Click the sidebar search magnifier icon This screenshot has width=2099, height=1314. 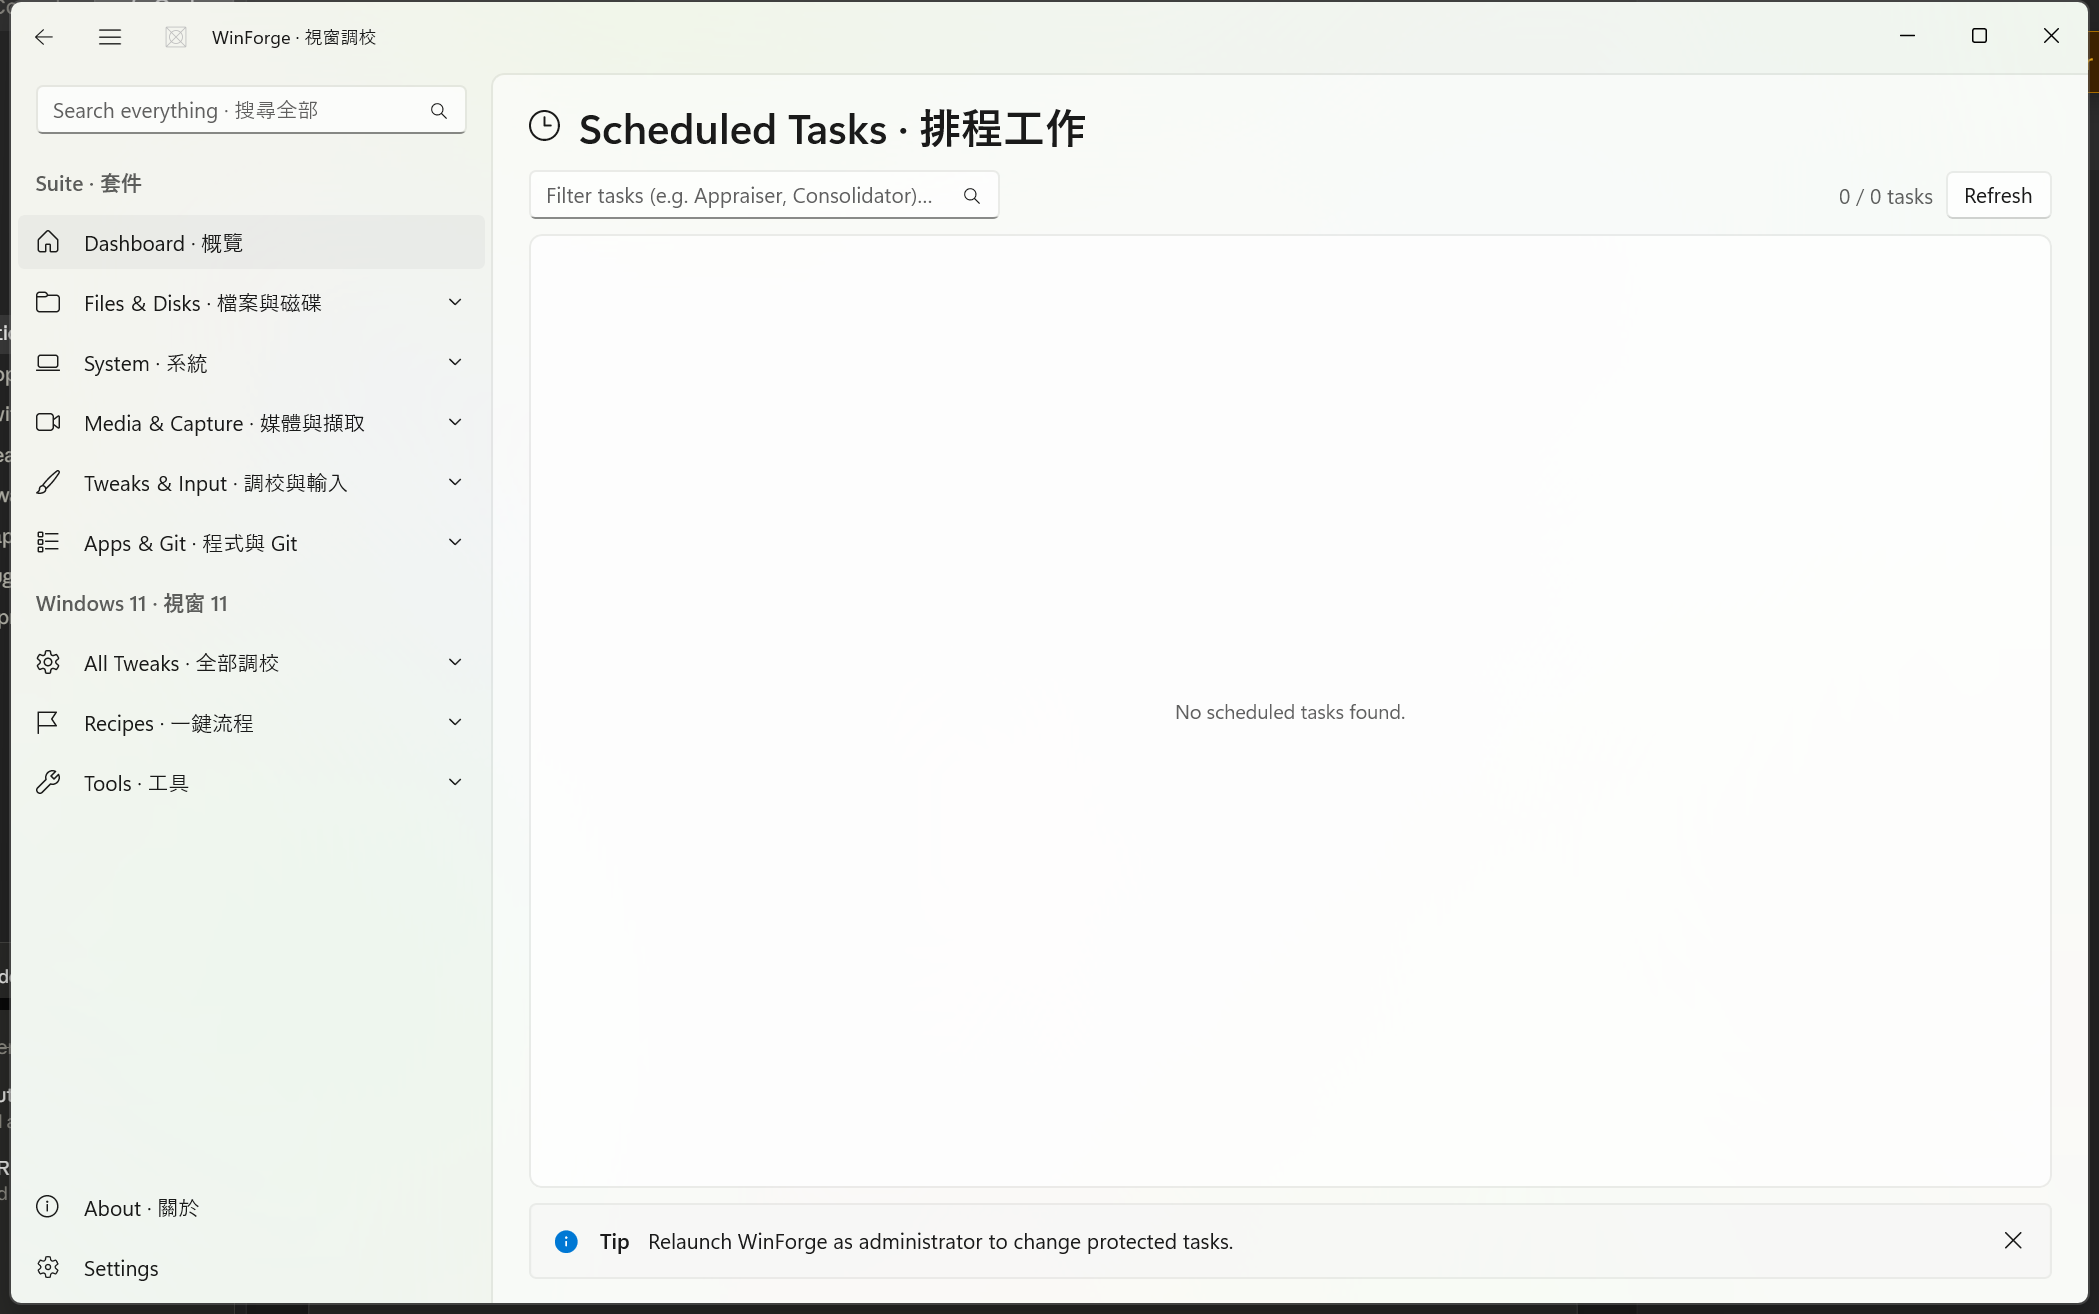coord(439,111)
